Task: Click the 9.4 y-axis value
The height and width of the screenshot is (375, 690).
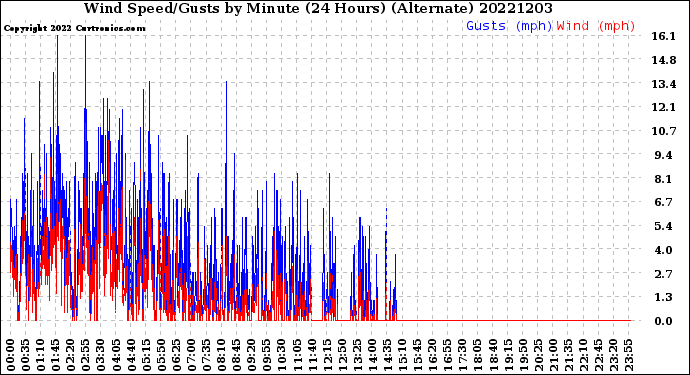Action: [x=664, y=155]
